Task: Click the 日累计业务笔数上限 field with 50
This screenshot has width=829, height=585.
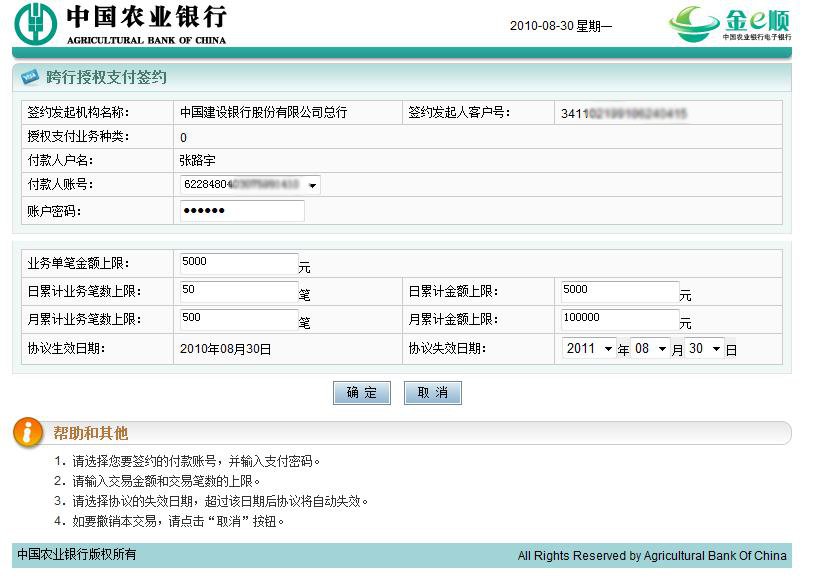Action: (x=239, y=291)
